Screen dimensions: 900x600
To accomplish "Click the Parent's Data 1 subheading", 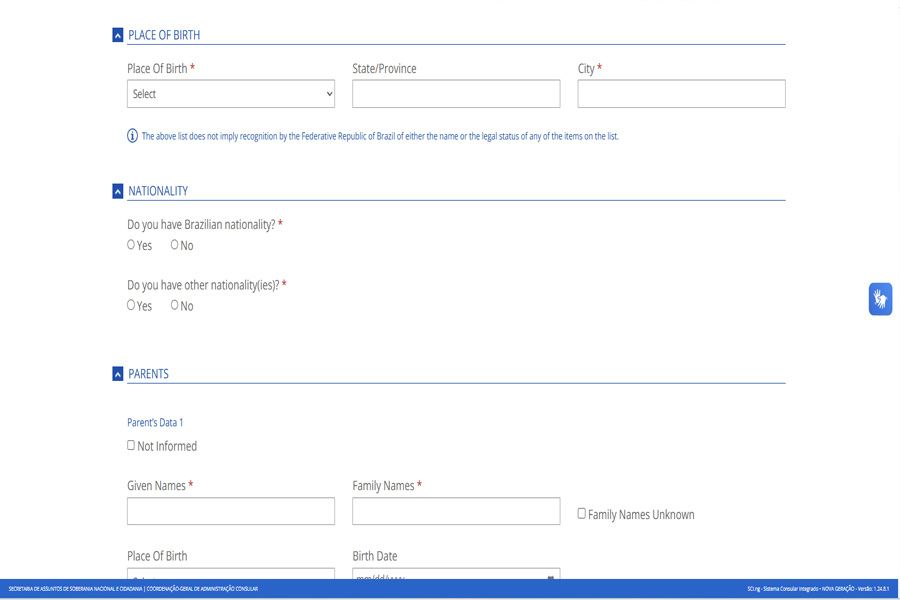I will pyautogui.click(x=155, y=423).
